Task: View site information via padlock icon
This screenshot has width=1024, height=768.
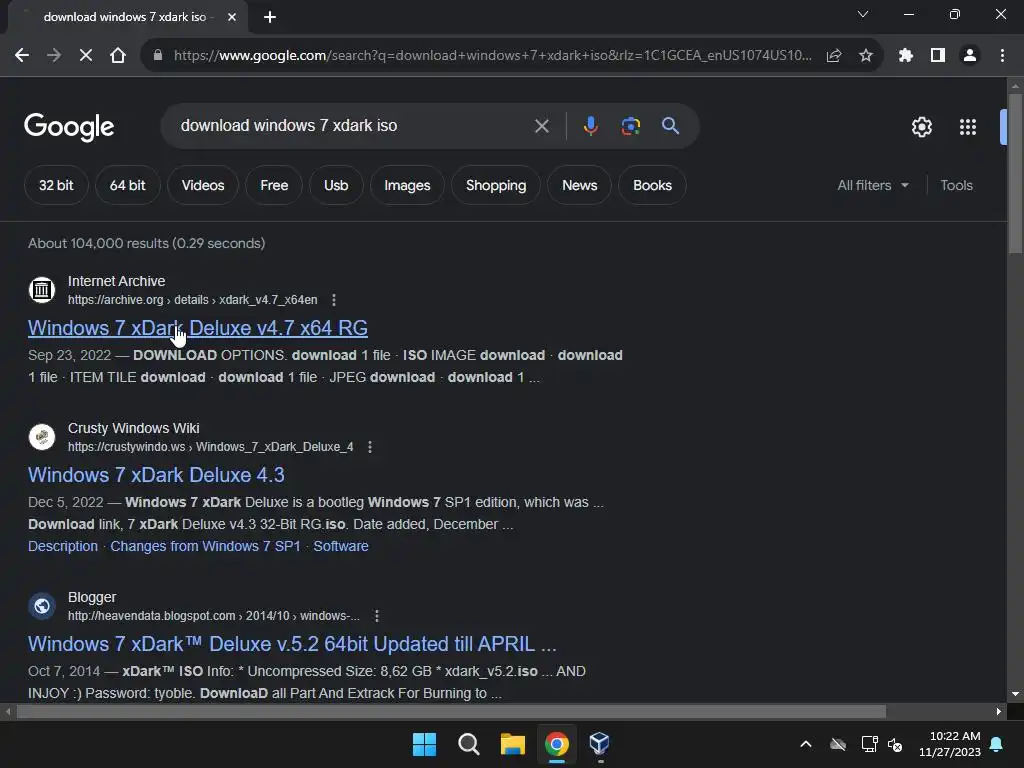Action: point(157,56)
